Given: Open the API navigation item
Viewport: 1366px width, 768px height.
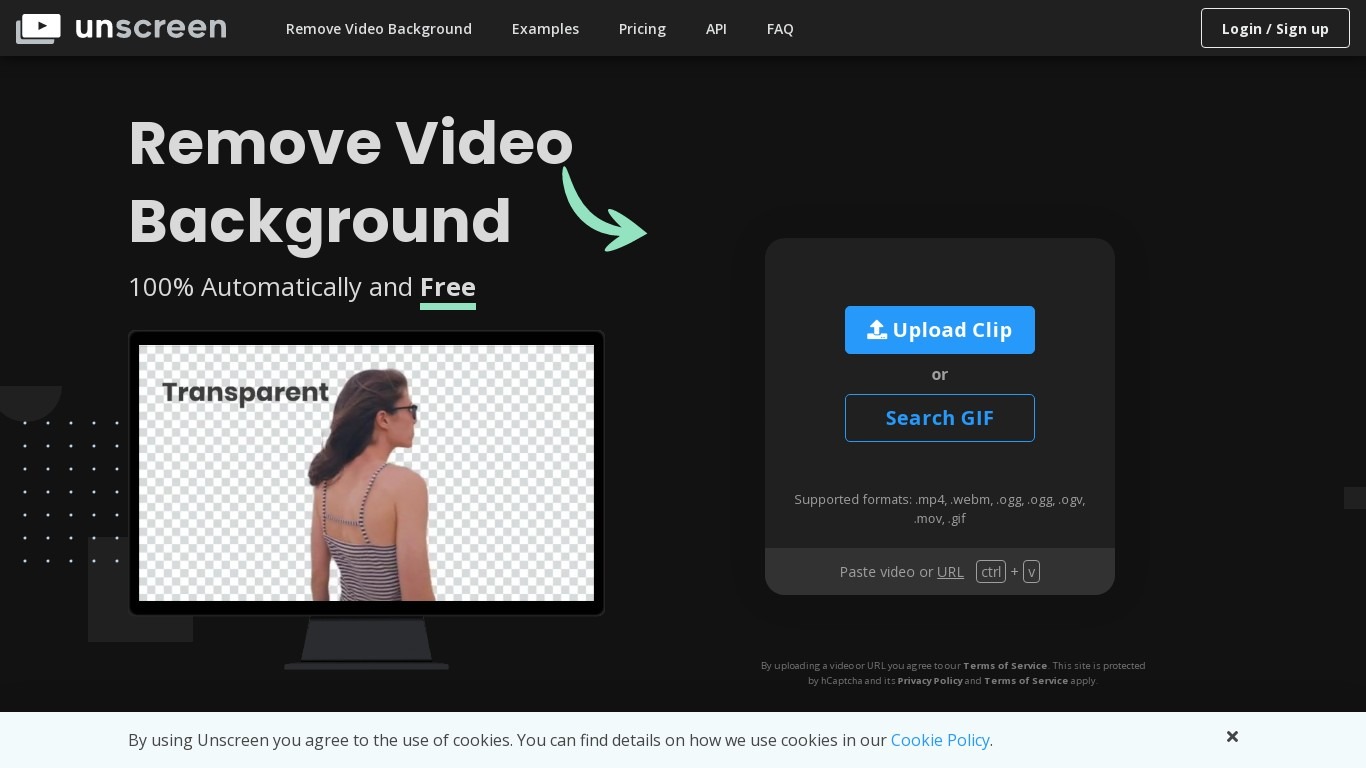Looking at the screenshot, I should pos(716,28).
